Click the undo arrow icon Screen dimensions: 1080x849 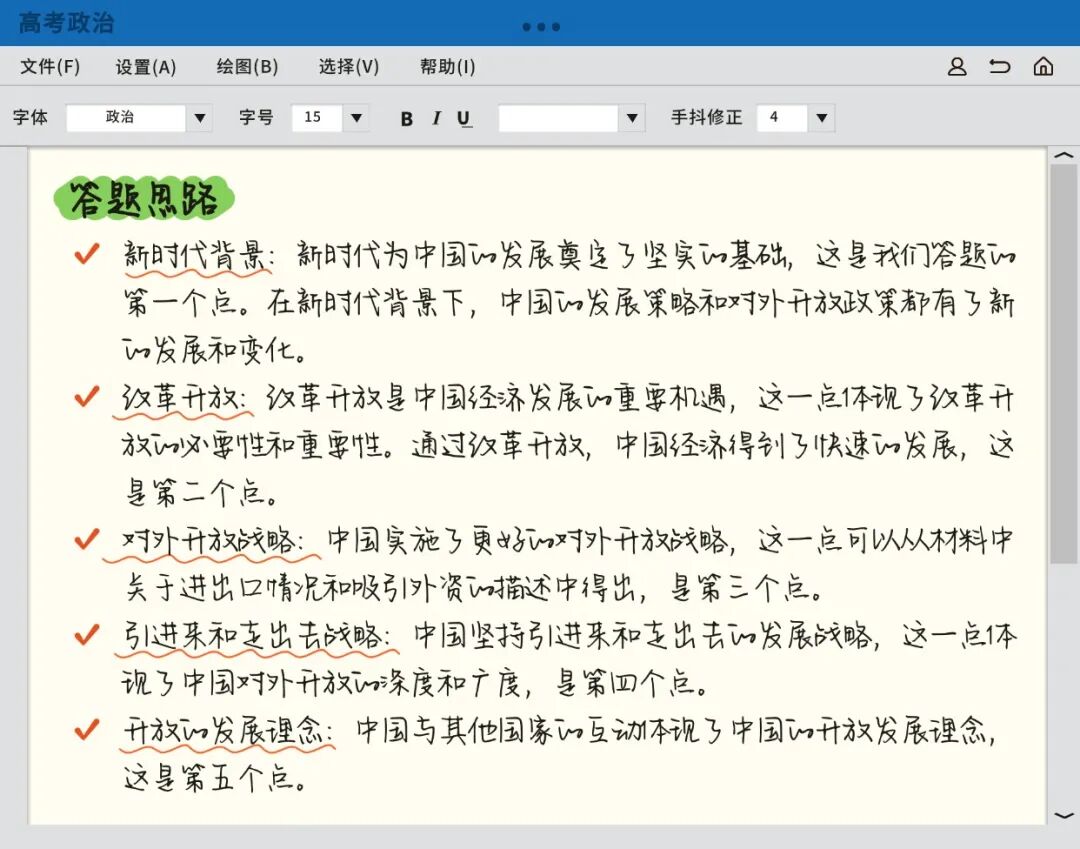1001,67
